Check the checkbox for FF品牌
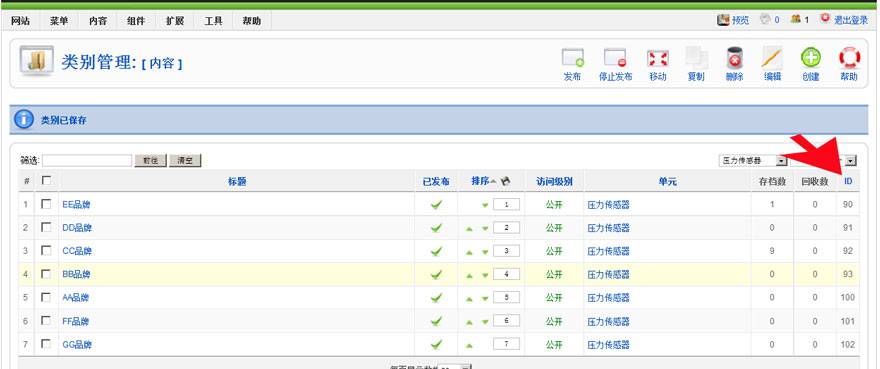This screenshot has width=880, height=369. (47, 320)
